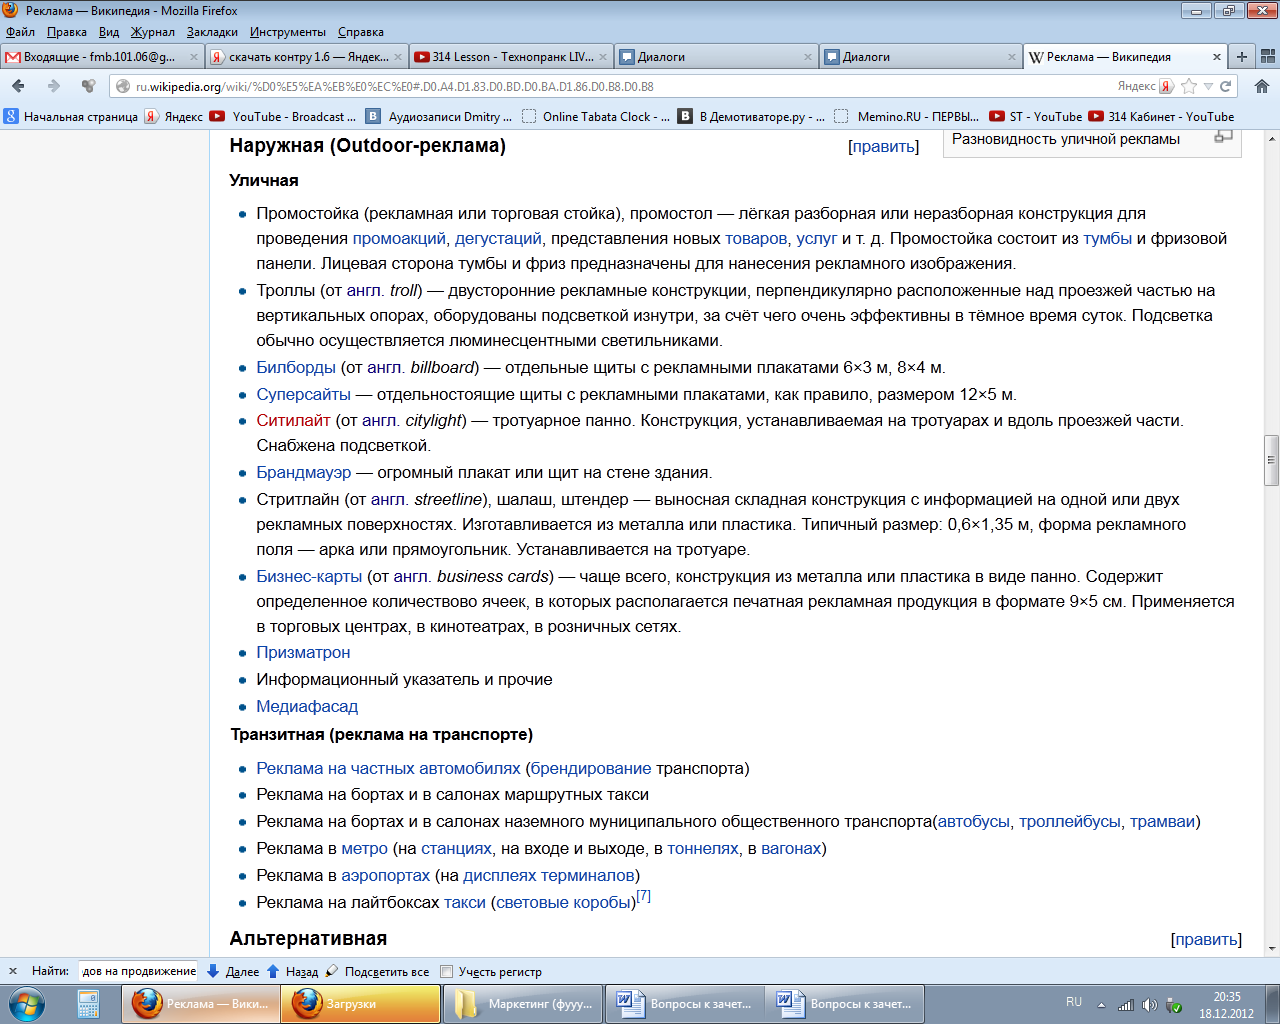This screenshot has height=1024, width=1280.
Task: Follow the Суперсайты link
Action: coord(304,395)
